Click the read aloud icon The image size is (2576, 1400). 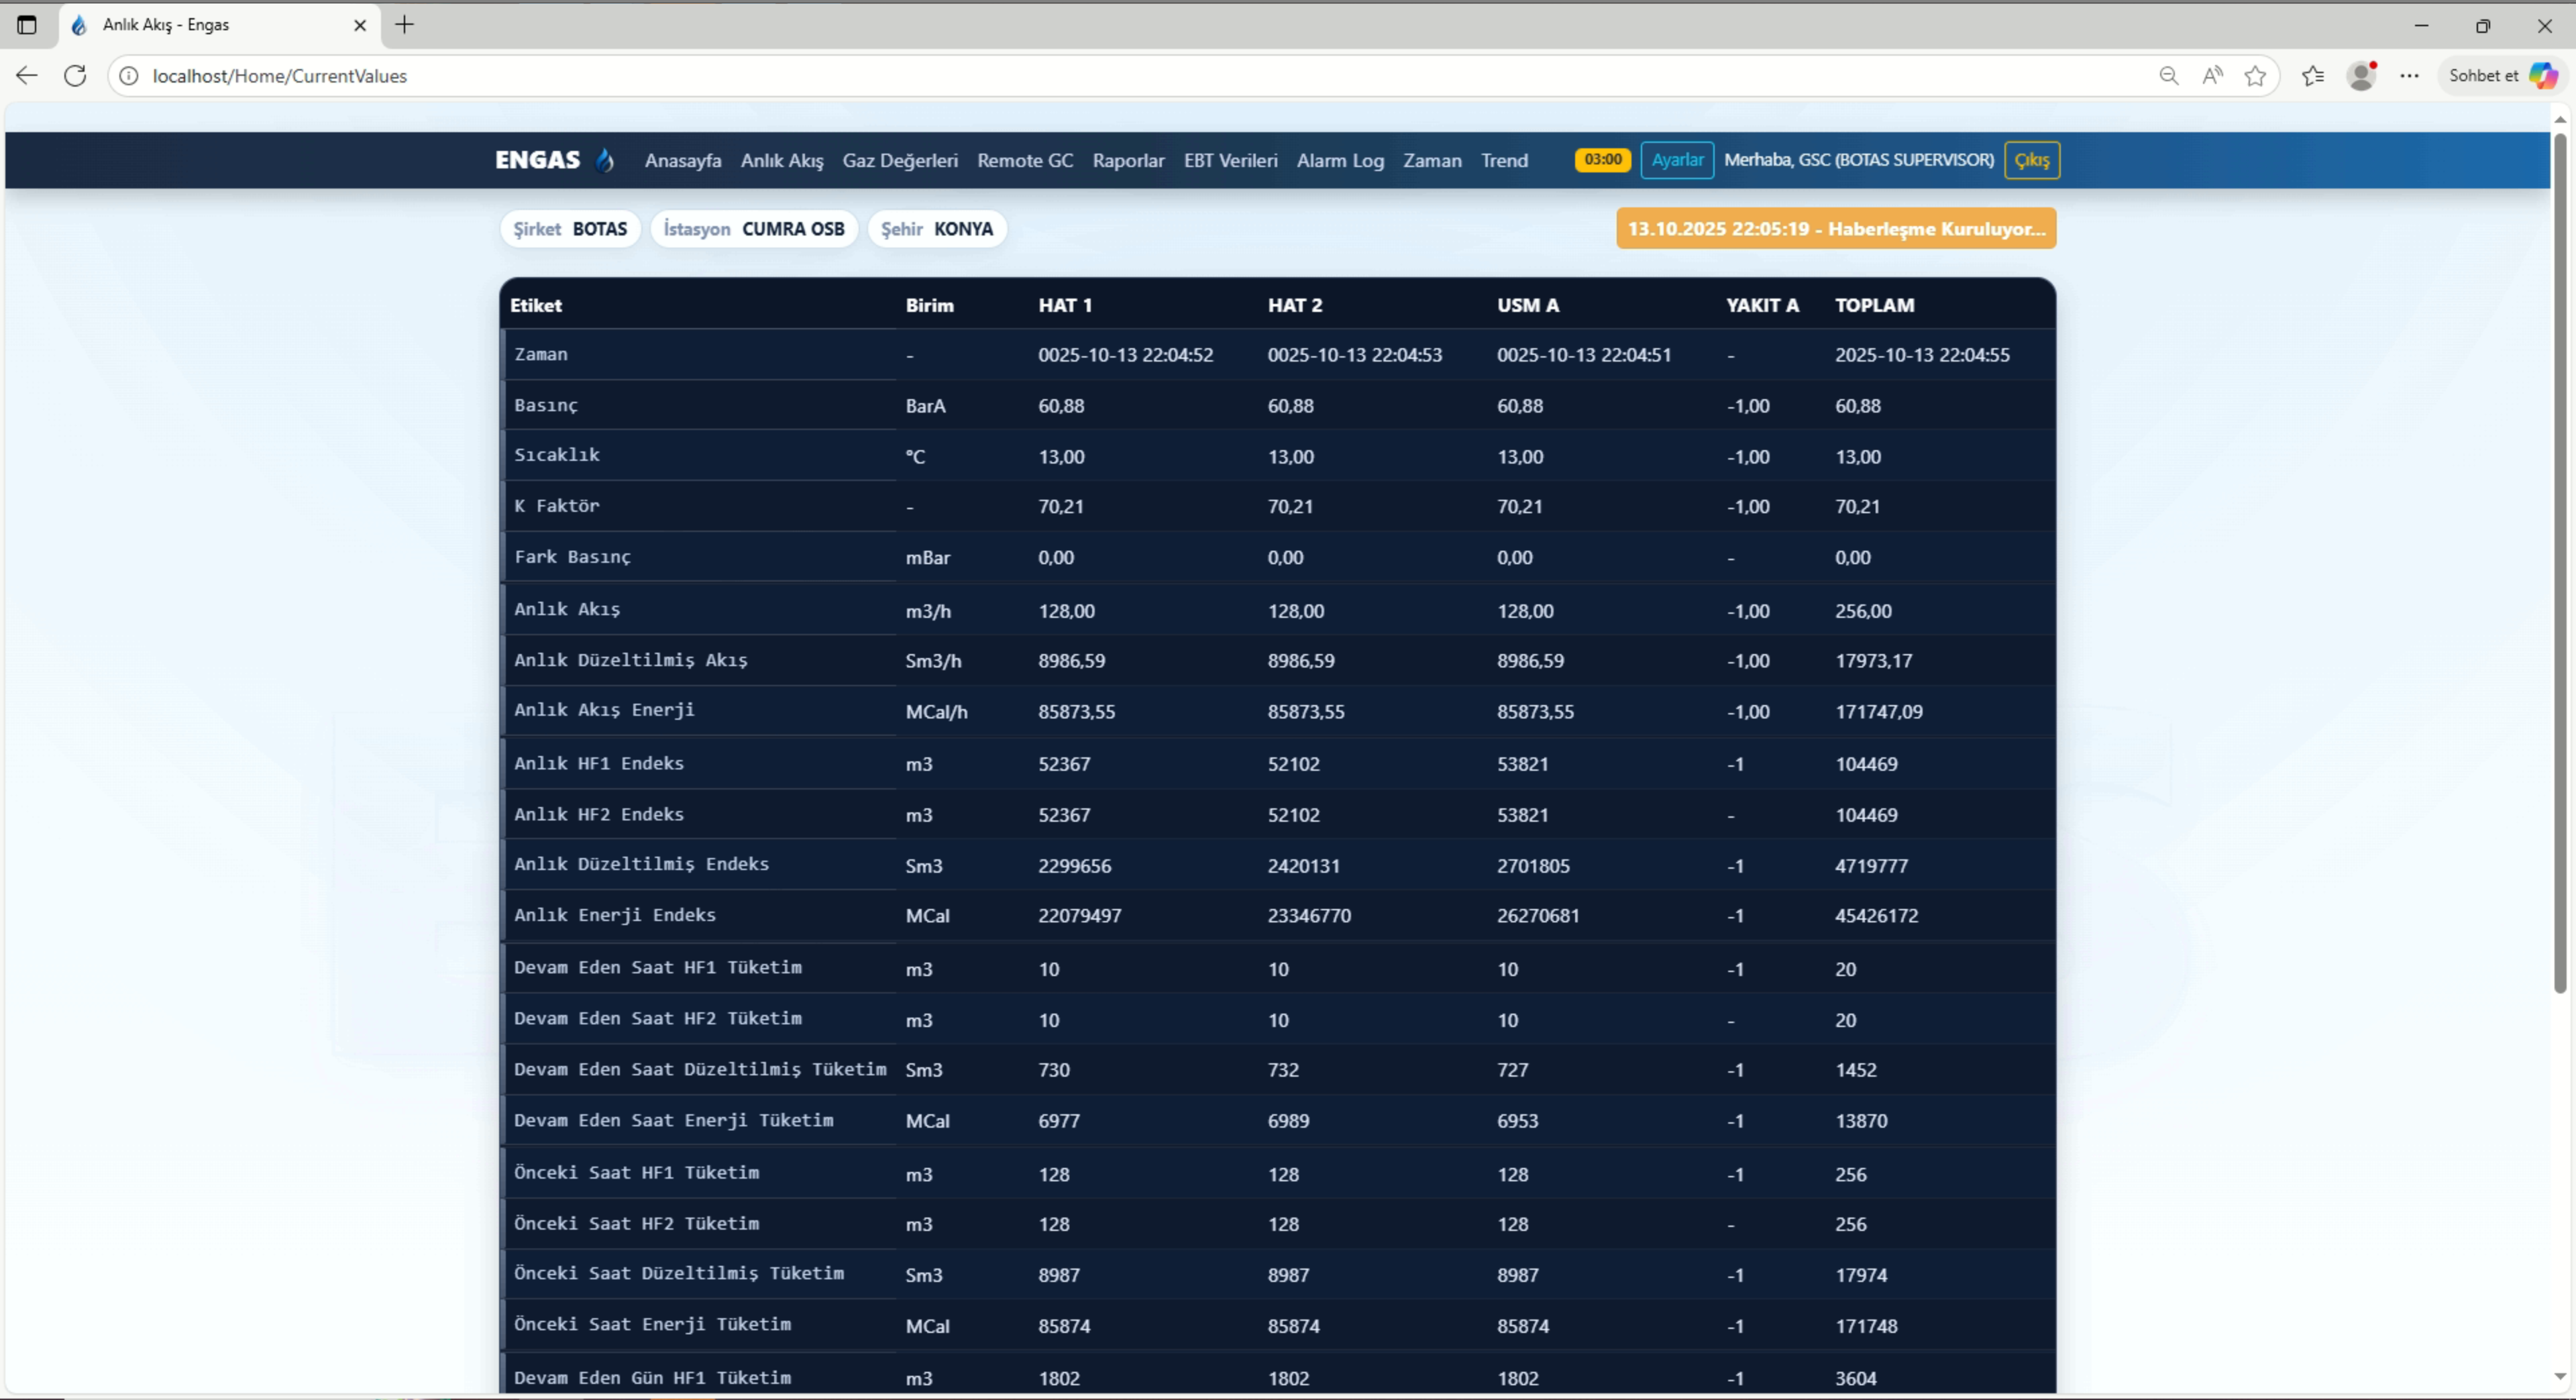pyautogui.click(x=2212, y=76)
